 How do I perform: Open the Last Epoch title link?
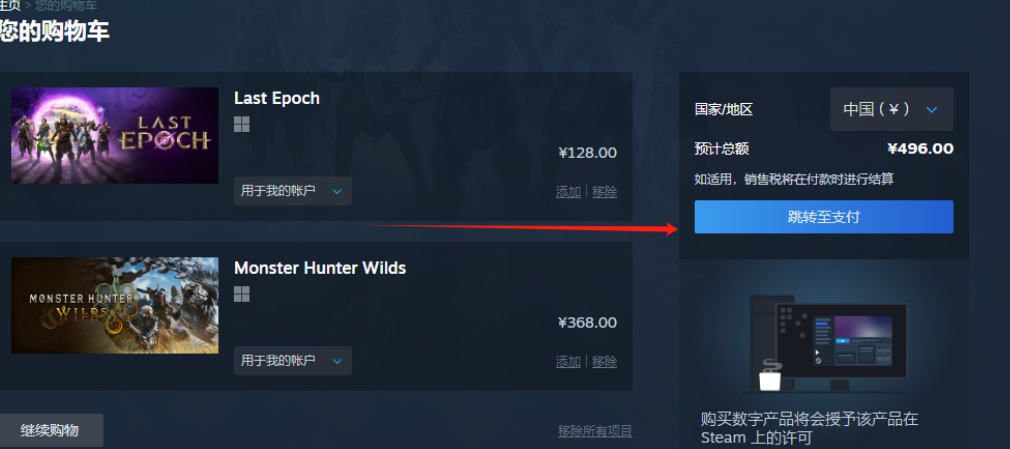(x=277, y=98)
